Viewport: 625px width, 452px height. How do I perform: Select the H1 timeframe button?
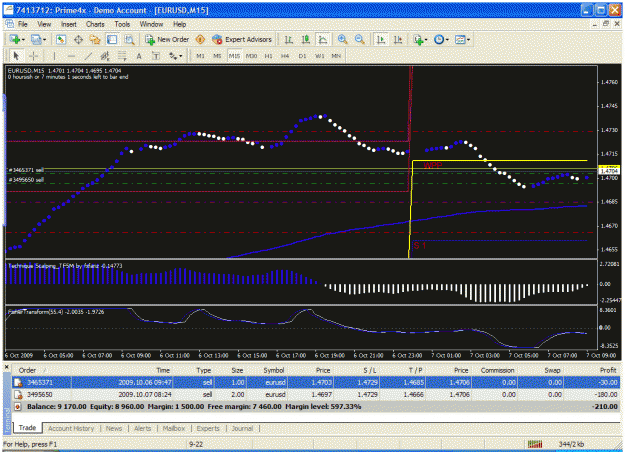point(268,56)
